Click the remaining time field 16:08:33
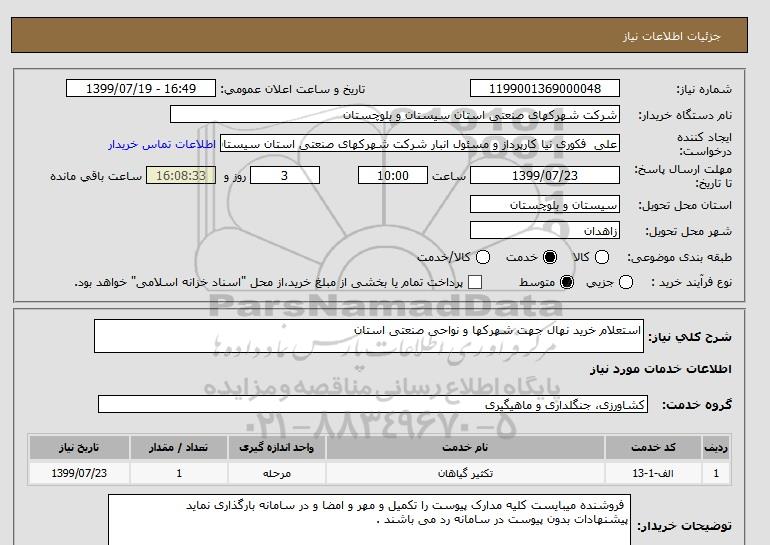The width and height of the screenshot is (770, 545). [x=181, y=175]
